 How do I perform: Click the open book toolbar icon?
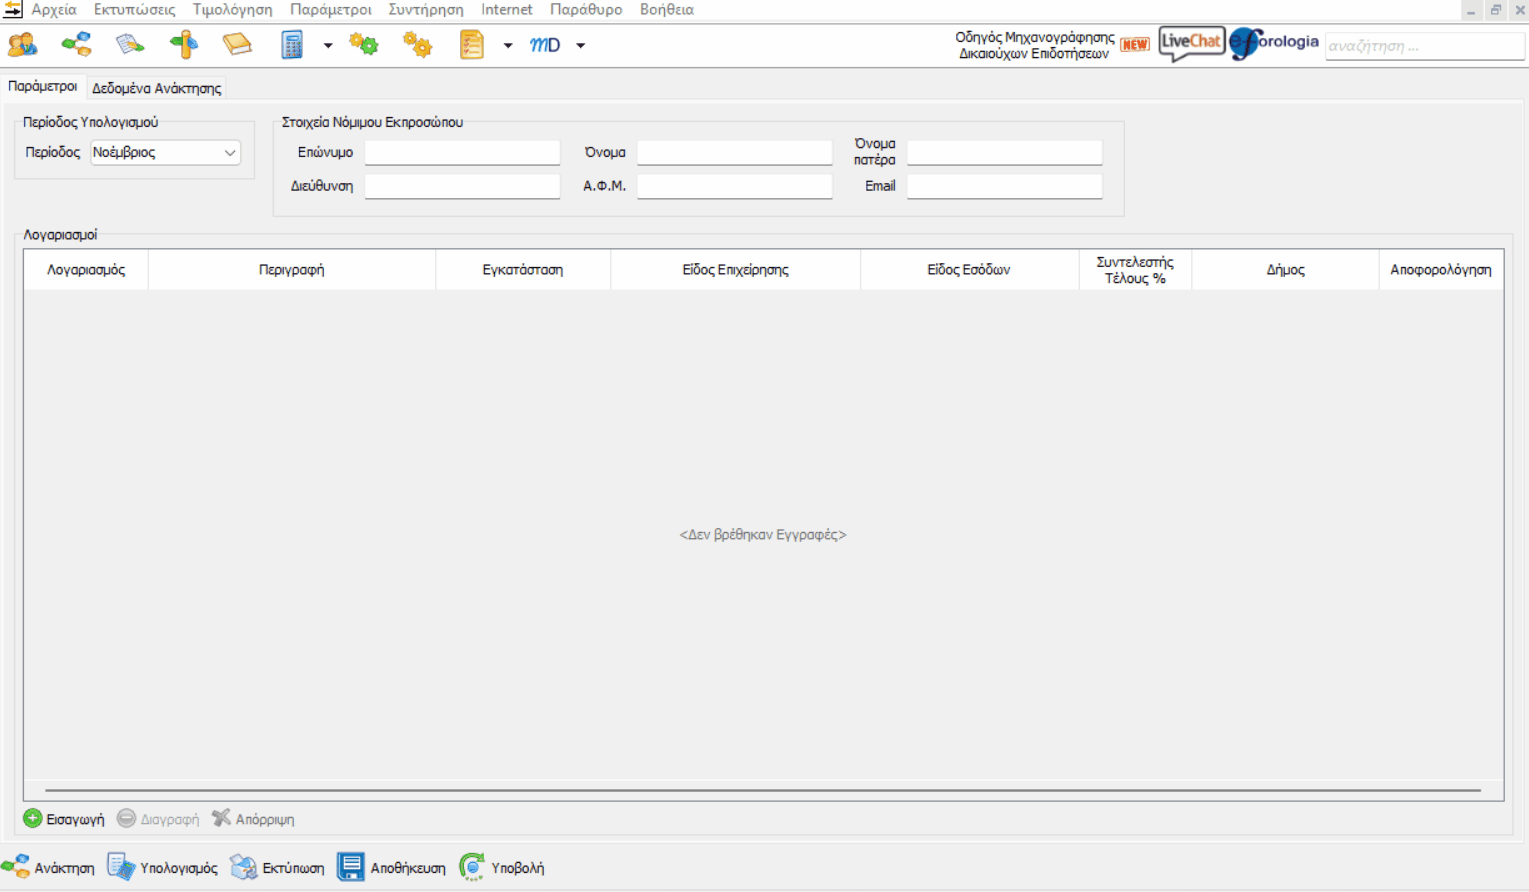pos(237,45)
